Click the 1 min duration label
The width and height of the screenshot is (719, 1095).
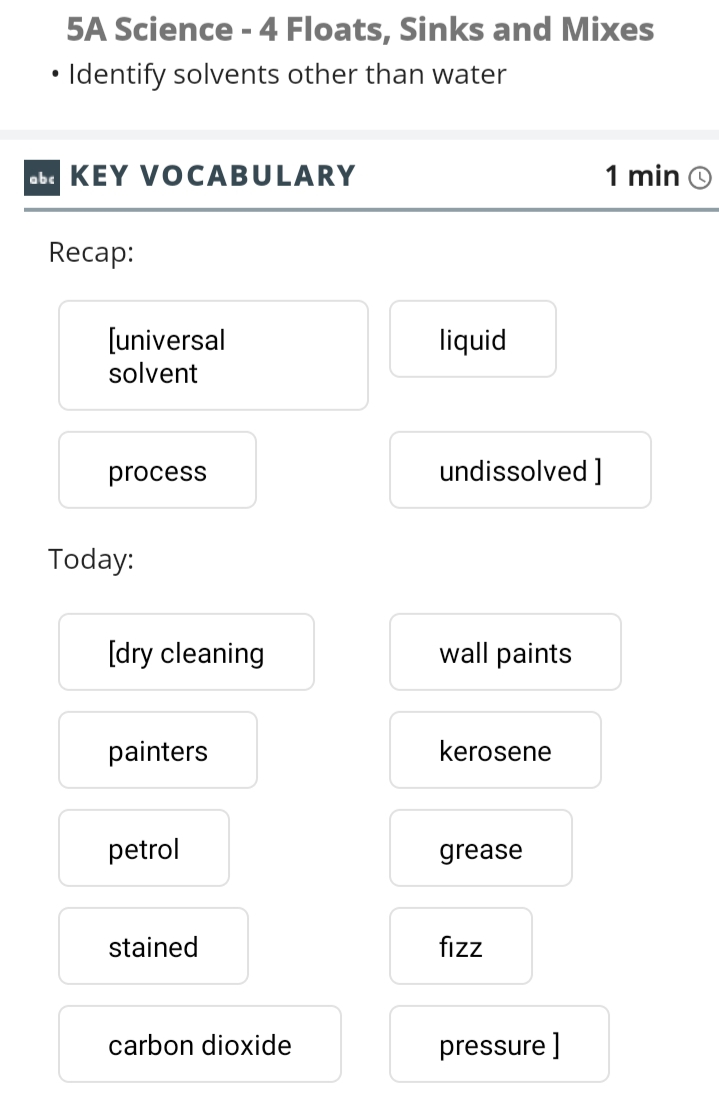pyautogui.click(x=642, y=176)
